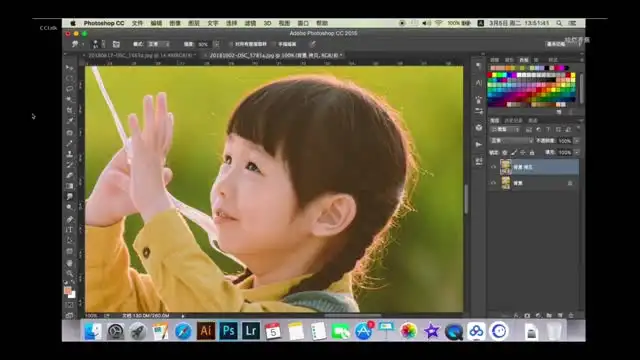Toggle lock position
This screenshot has height=360, width=640.
523,152
